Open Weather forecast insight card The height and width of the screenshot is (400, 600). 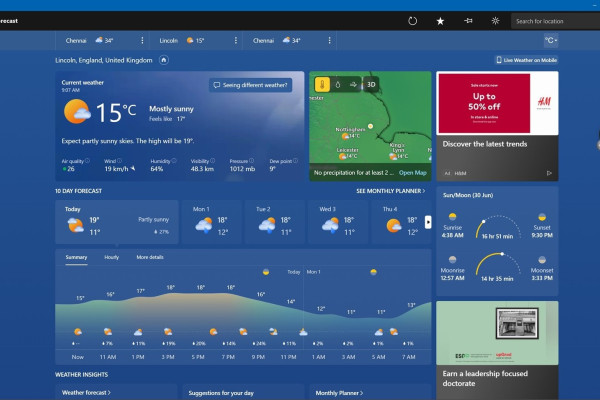pos(116,392)
